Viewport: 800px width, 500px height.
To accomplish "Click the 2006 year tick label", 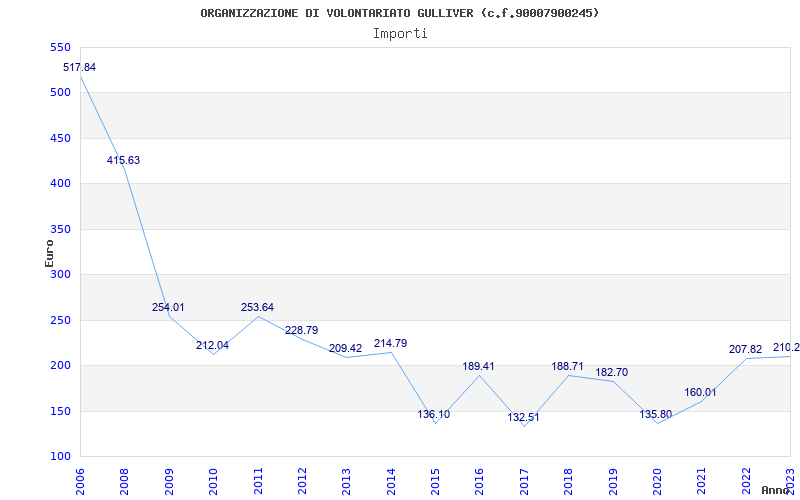I will coord(80,482).
